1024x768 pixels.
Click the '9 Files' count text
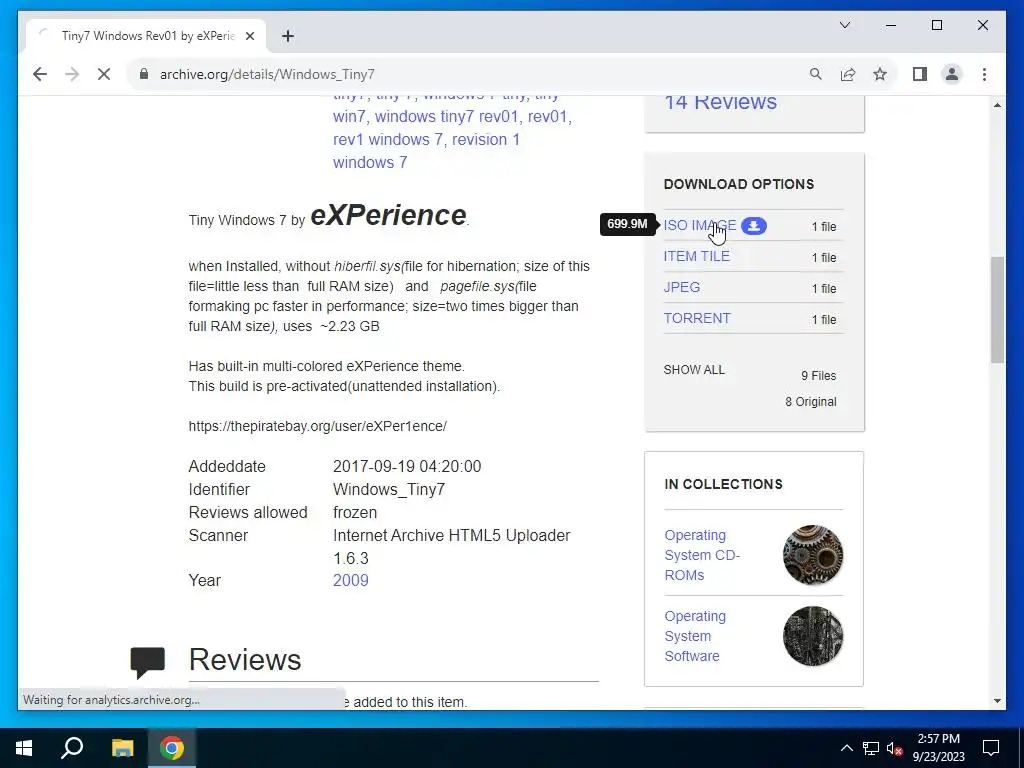click(x=818, y=376)
